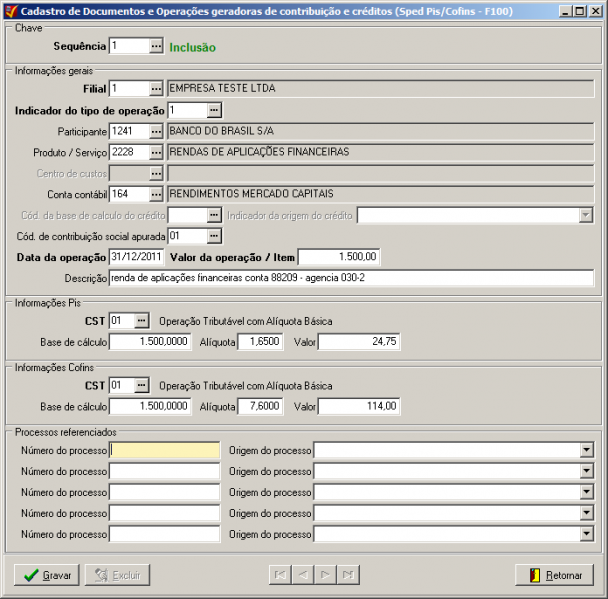Viewport: 608px width, 599px height.
Task: Click fifth Número do processo field
Action: (x=165, y=534)
